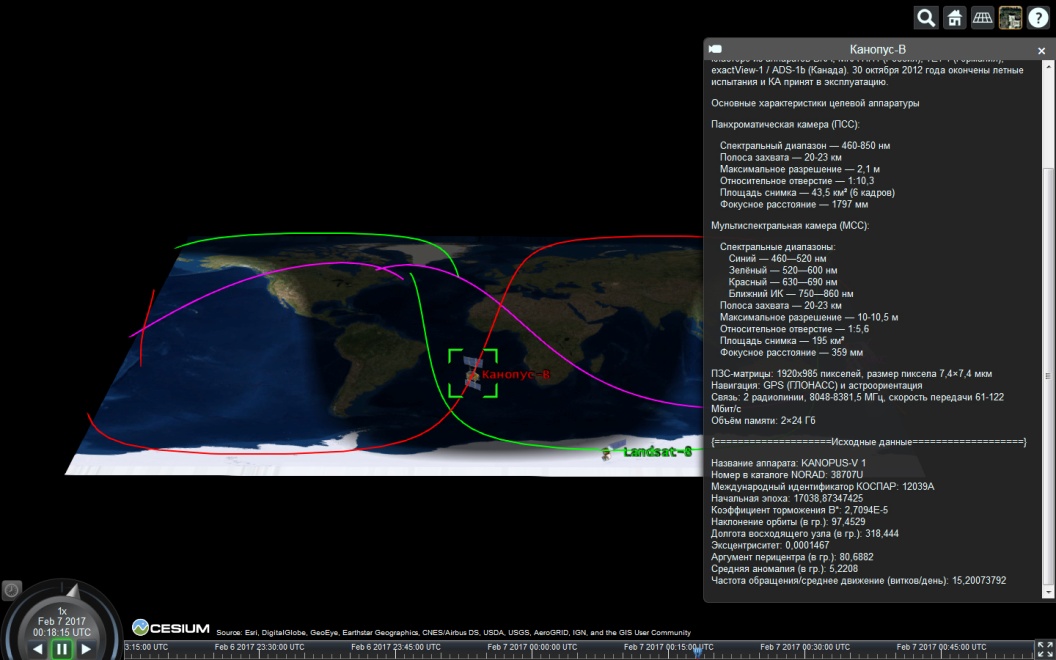Image resolution: width=1056 pixels, height=660 pixels.
Task: Click 'Основные характеристики целевой аппаратуры' heading
Action: click(x=815, y=103)
